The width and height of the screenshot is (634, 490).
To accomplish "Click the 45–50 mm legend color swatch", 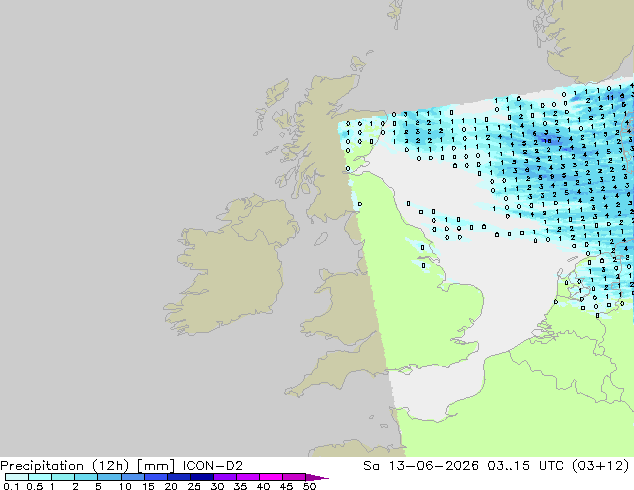I will [294, 477].
